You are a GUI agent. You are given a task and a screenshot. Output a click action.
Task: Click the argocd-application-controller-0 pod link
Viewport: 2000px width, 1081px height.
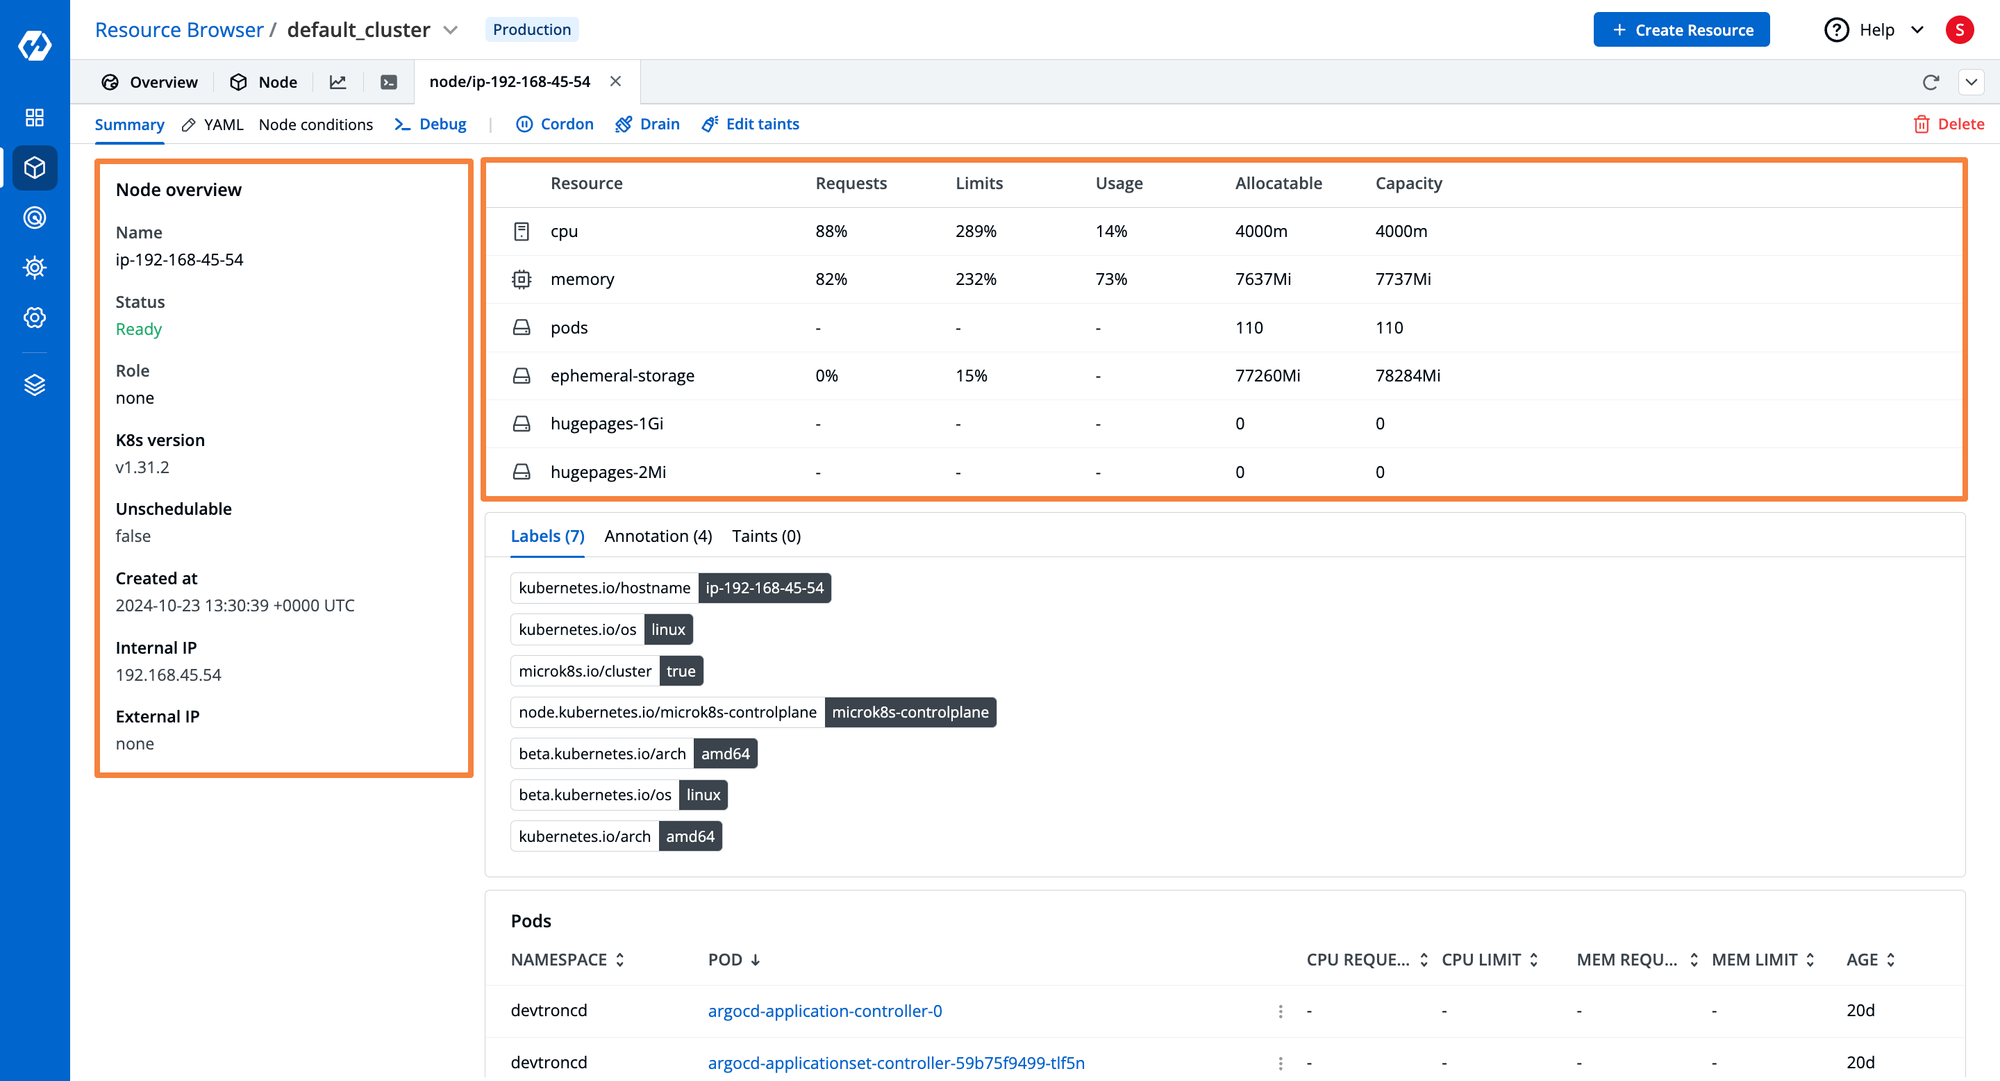click(x=825, y=1010)
